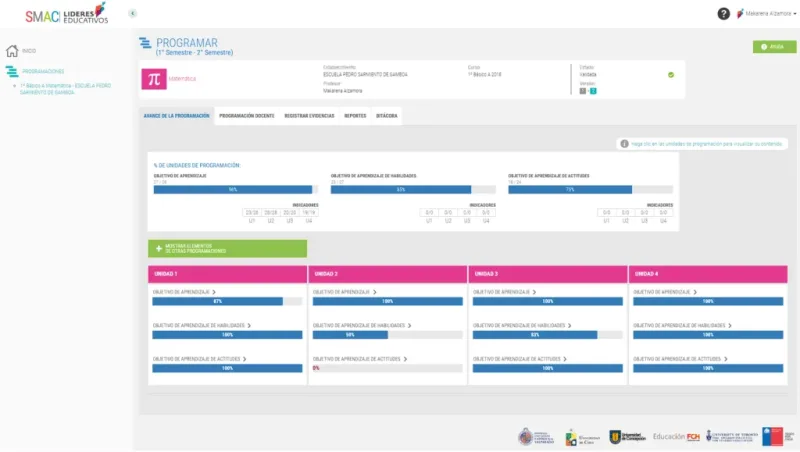Viewport: 800px width, 452px height.
Task: Click Unidad 2 Actitudes 0% progress bar
Action: [x=388, y=368]
